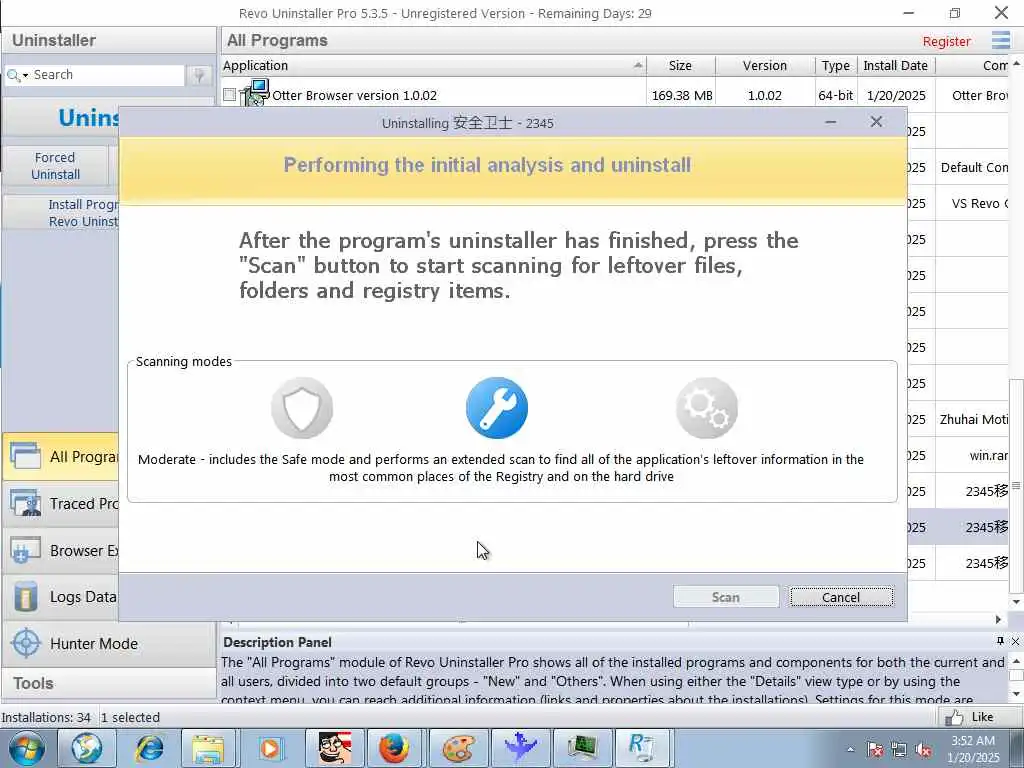This screenshot has width=1024, height=768.
Task: Launch Internet Explorer from taskbar
Action: click(148, 748)
